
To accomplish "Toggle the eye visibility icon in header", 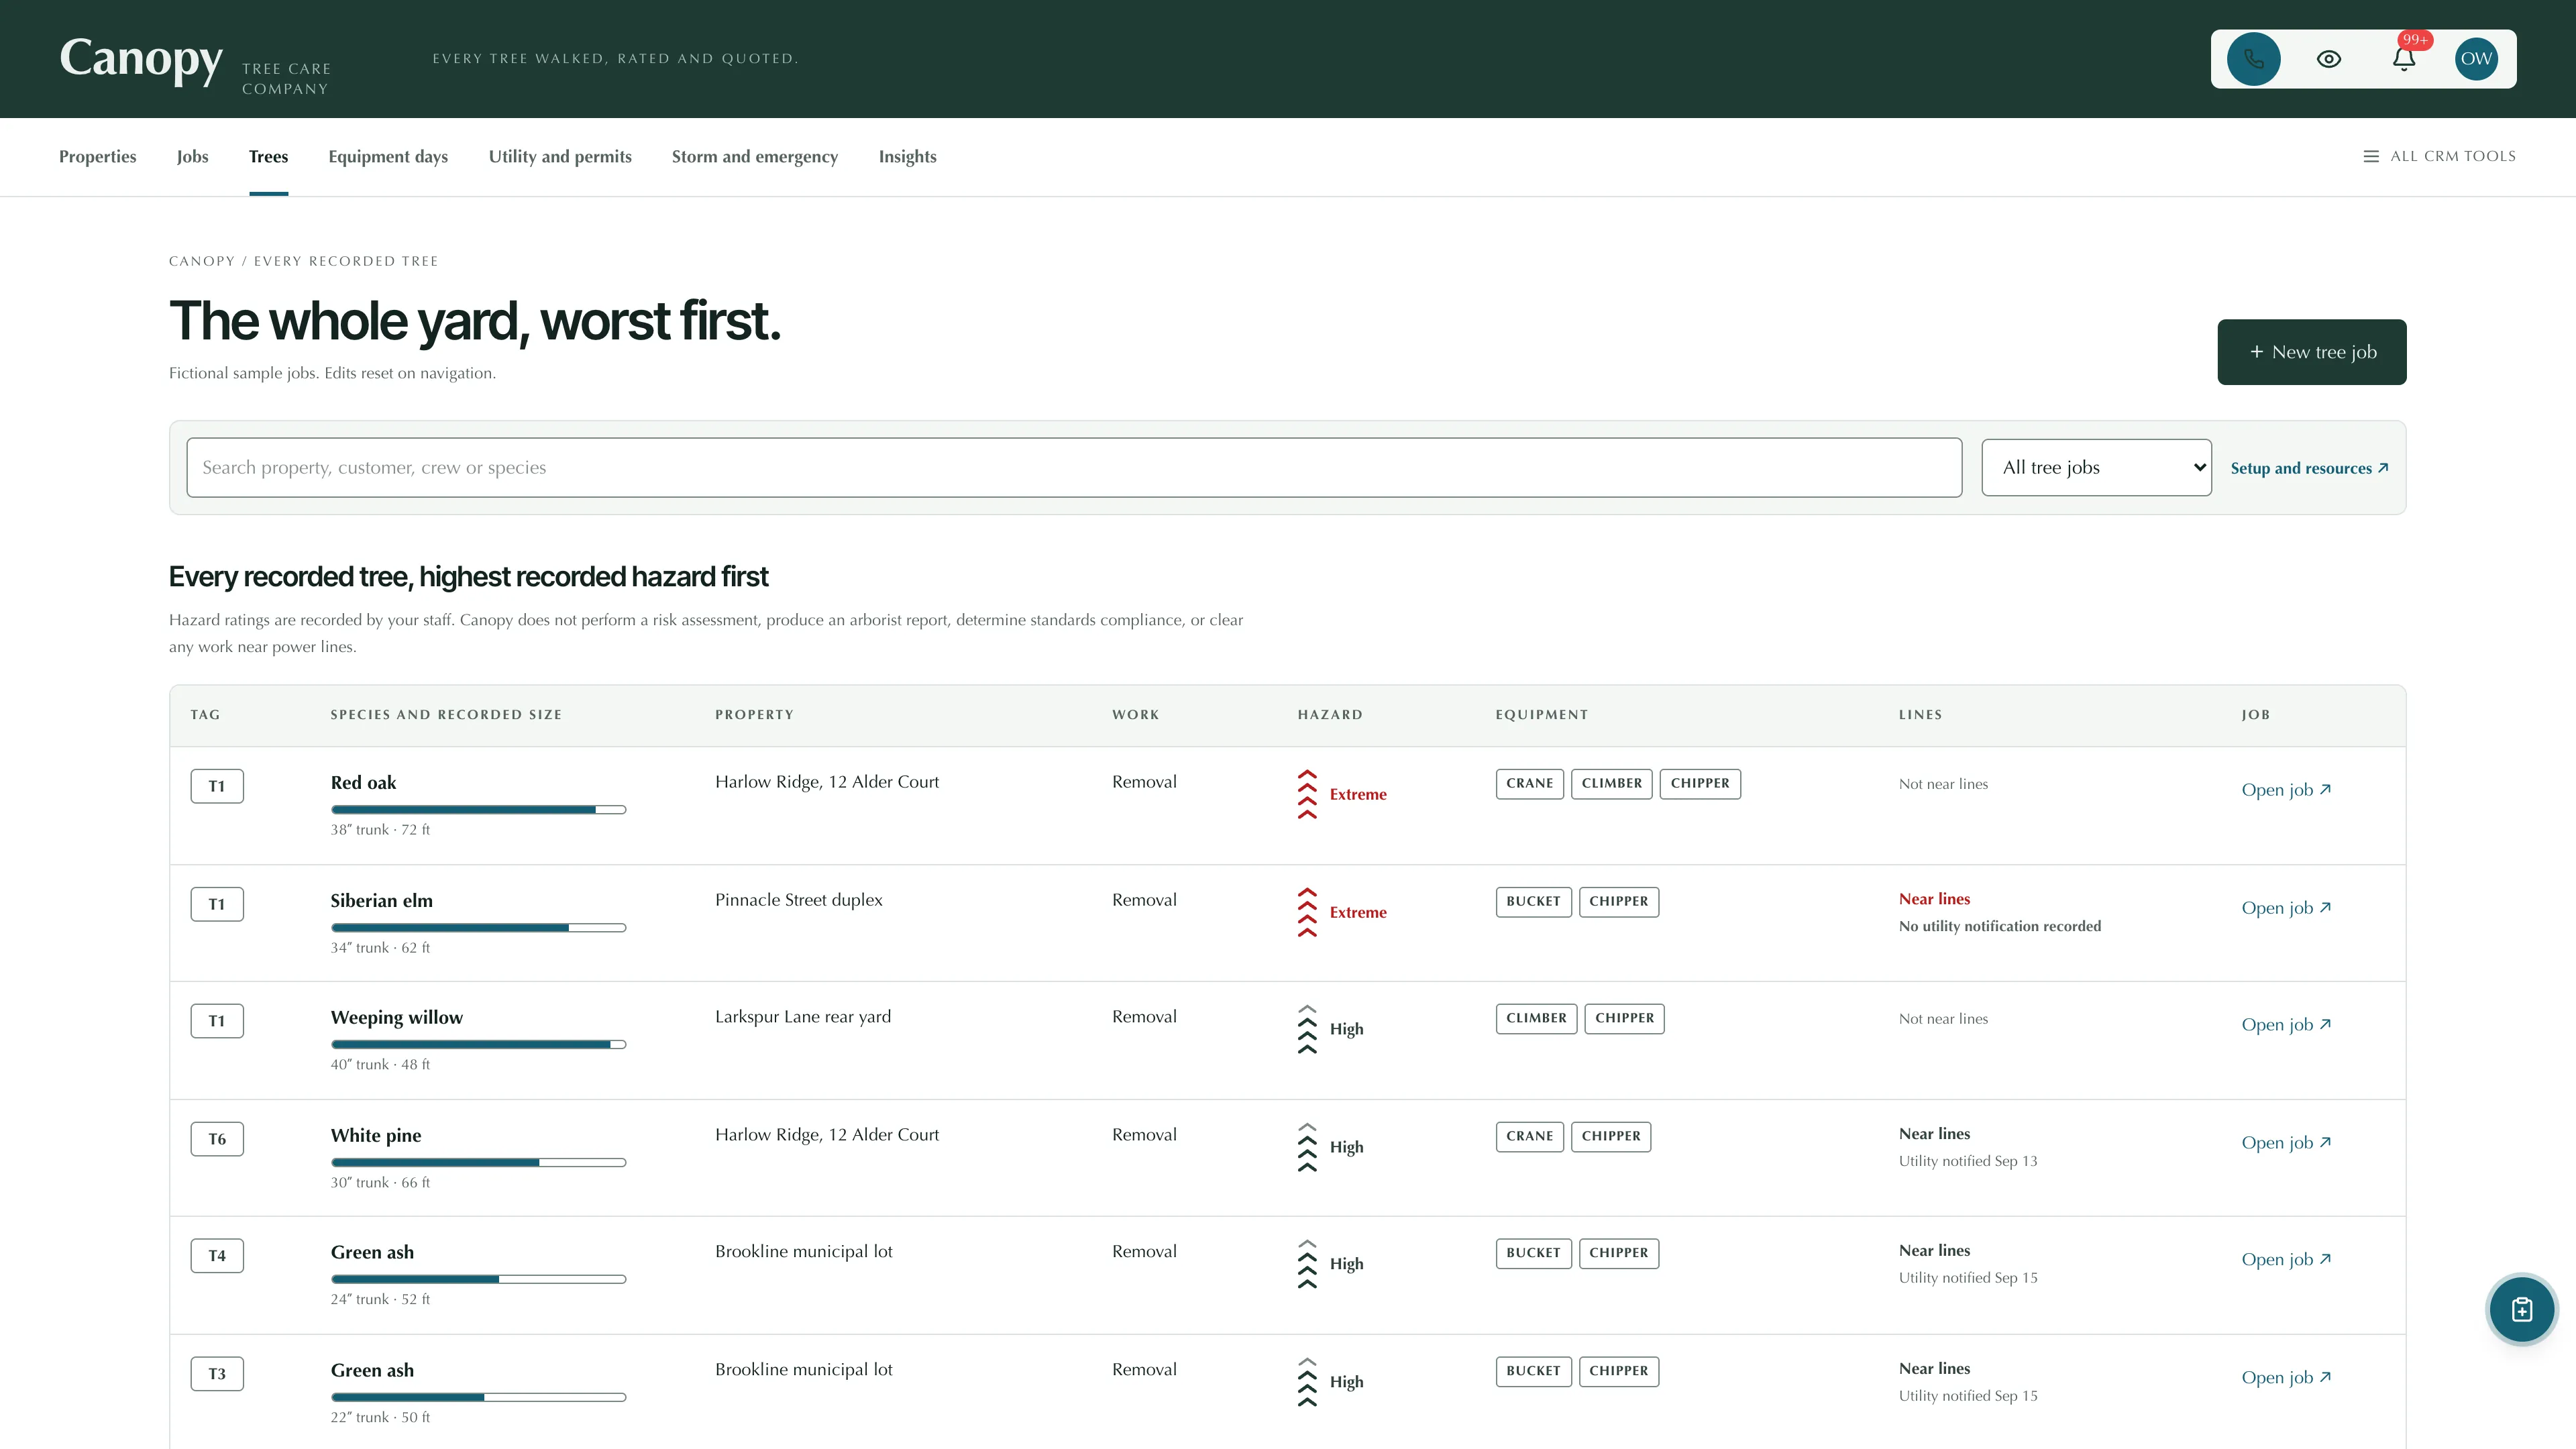I will tap(2328, 59).
